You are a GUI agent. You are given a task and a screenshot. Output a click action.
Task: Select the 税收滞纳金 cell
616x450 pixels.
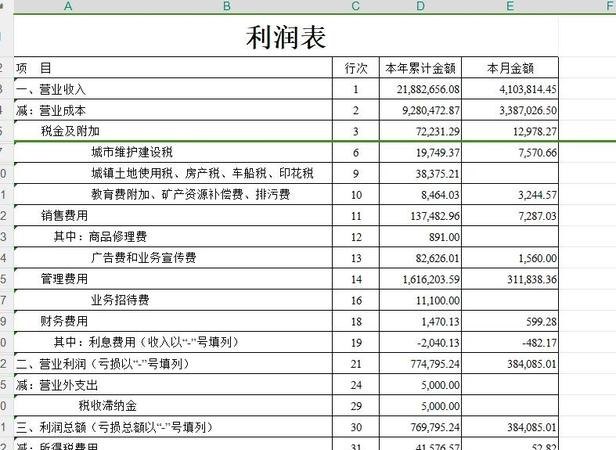point(173,406)
